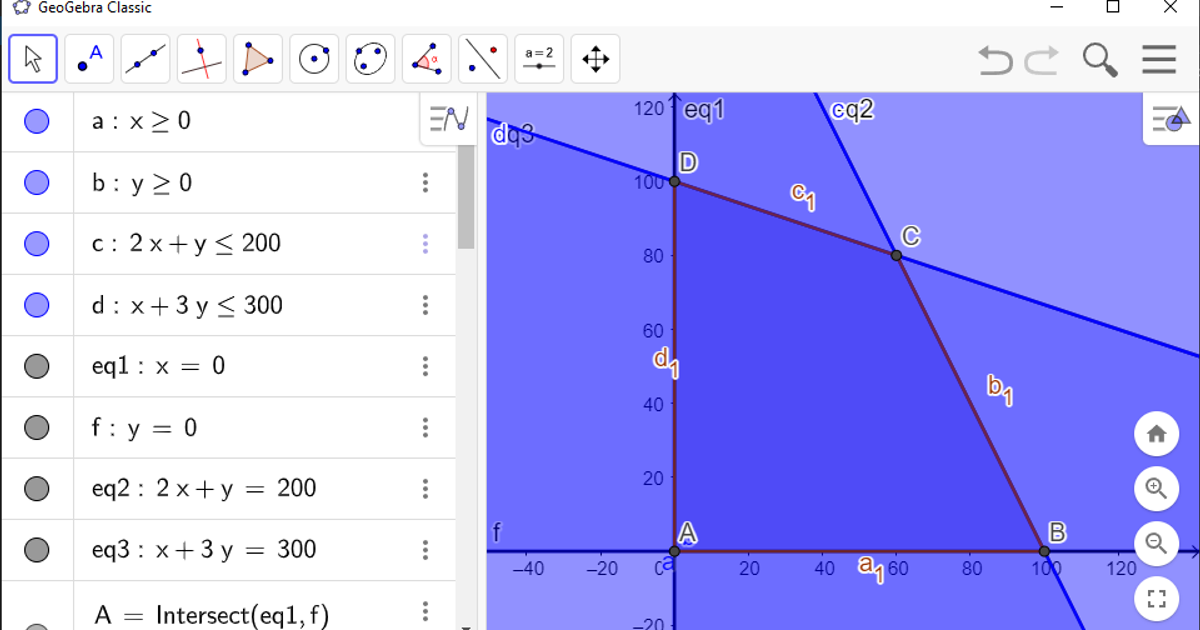
Task: Toggle visibility of inequality a: x ≥ 0
Action: click(x=37, y=121)
